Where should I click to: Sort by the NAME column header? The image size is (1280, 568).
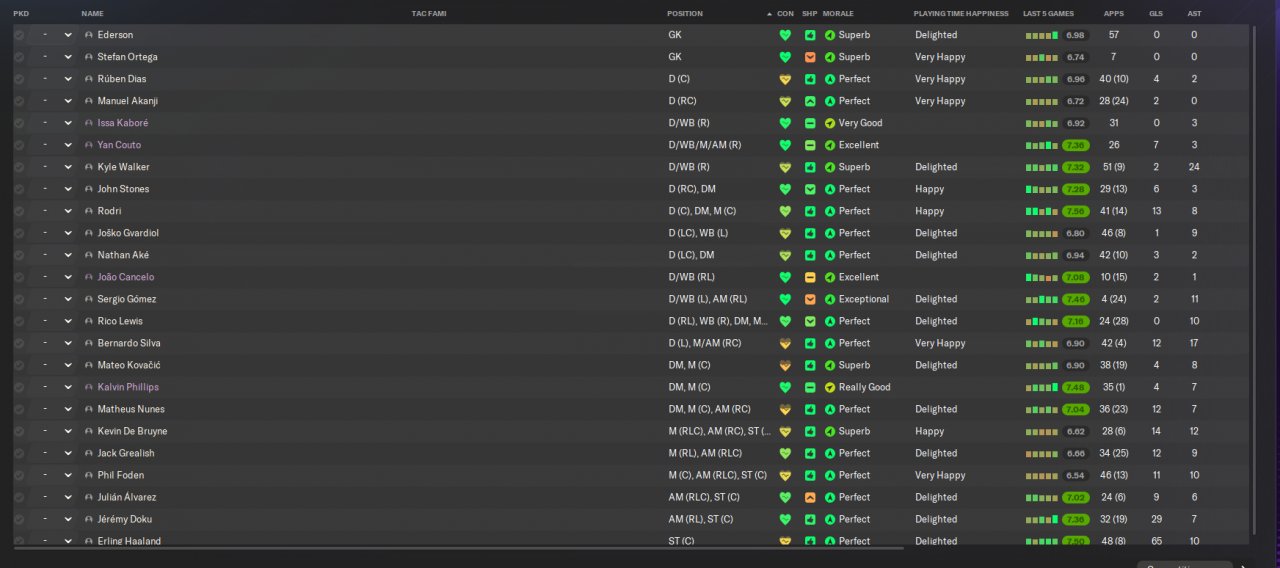[92, 14]
